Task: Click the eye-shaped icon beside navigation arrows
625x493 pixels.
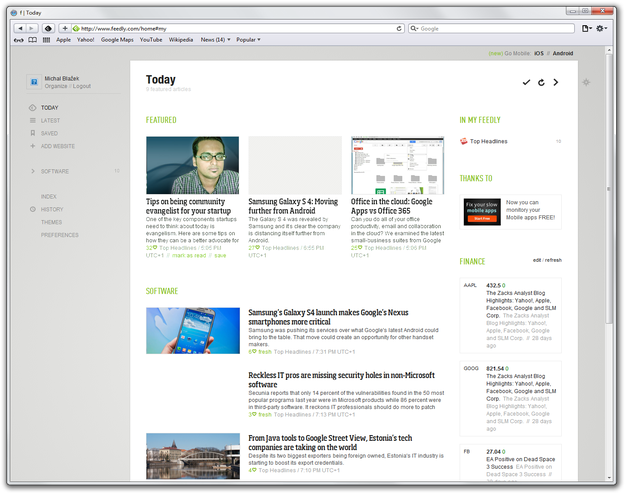Action: coord(48,28)
